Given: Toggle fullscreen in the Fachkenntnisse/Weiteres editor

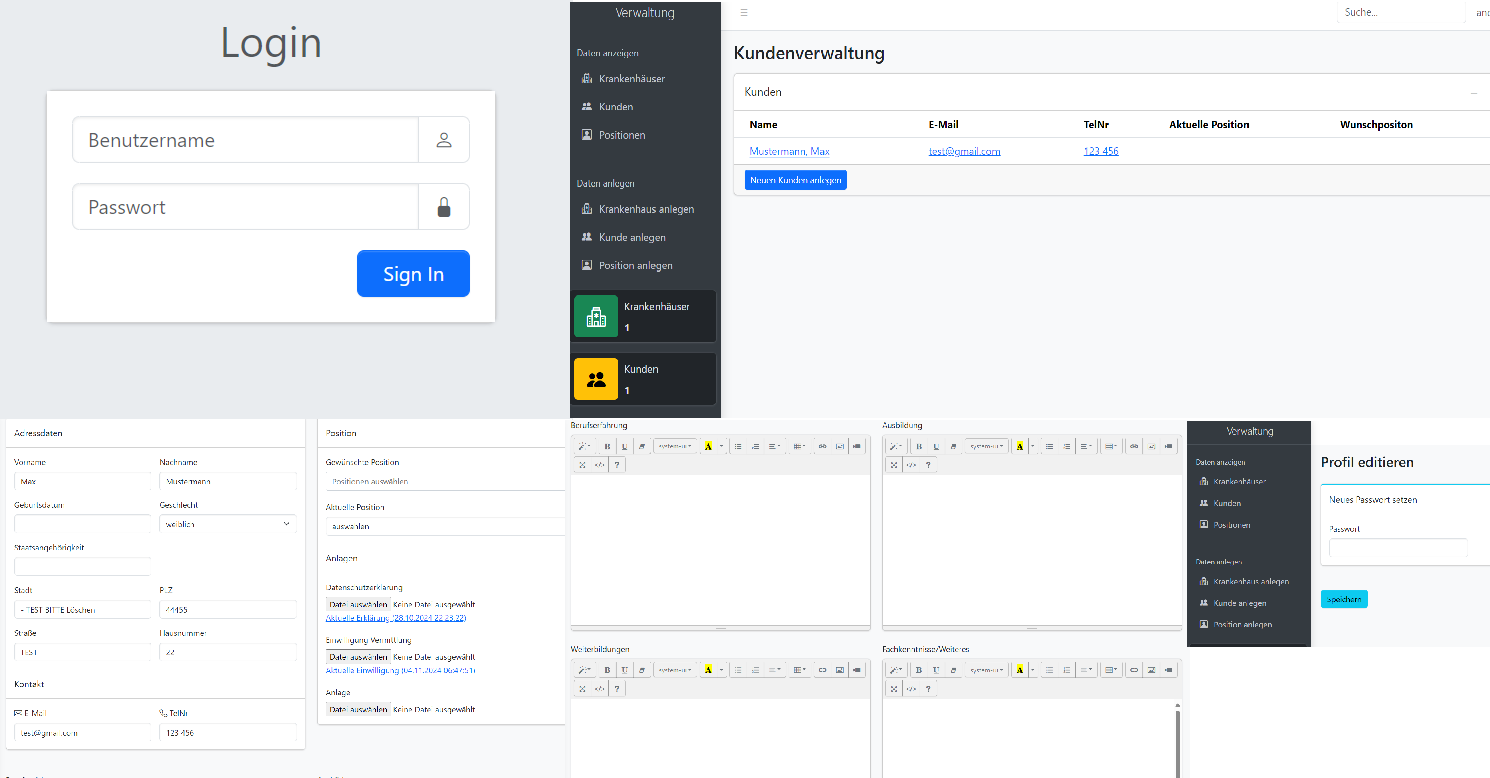Looking at the screenshot, I should [x=894, y=688].
